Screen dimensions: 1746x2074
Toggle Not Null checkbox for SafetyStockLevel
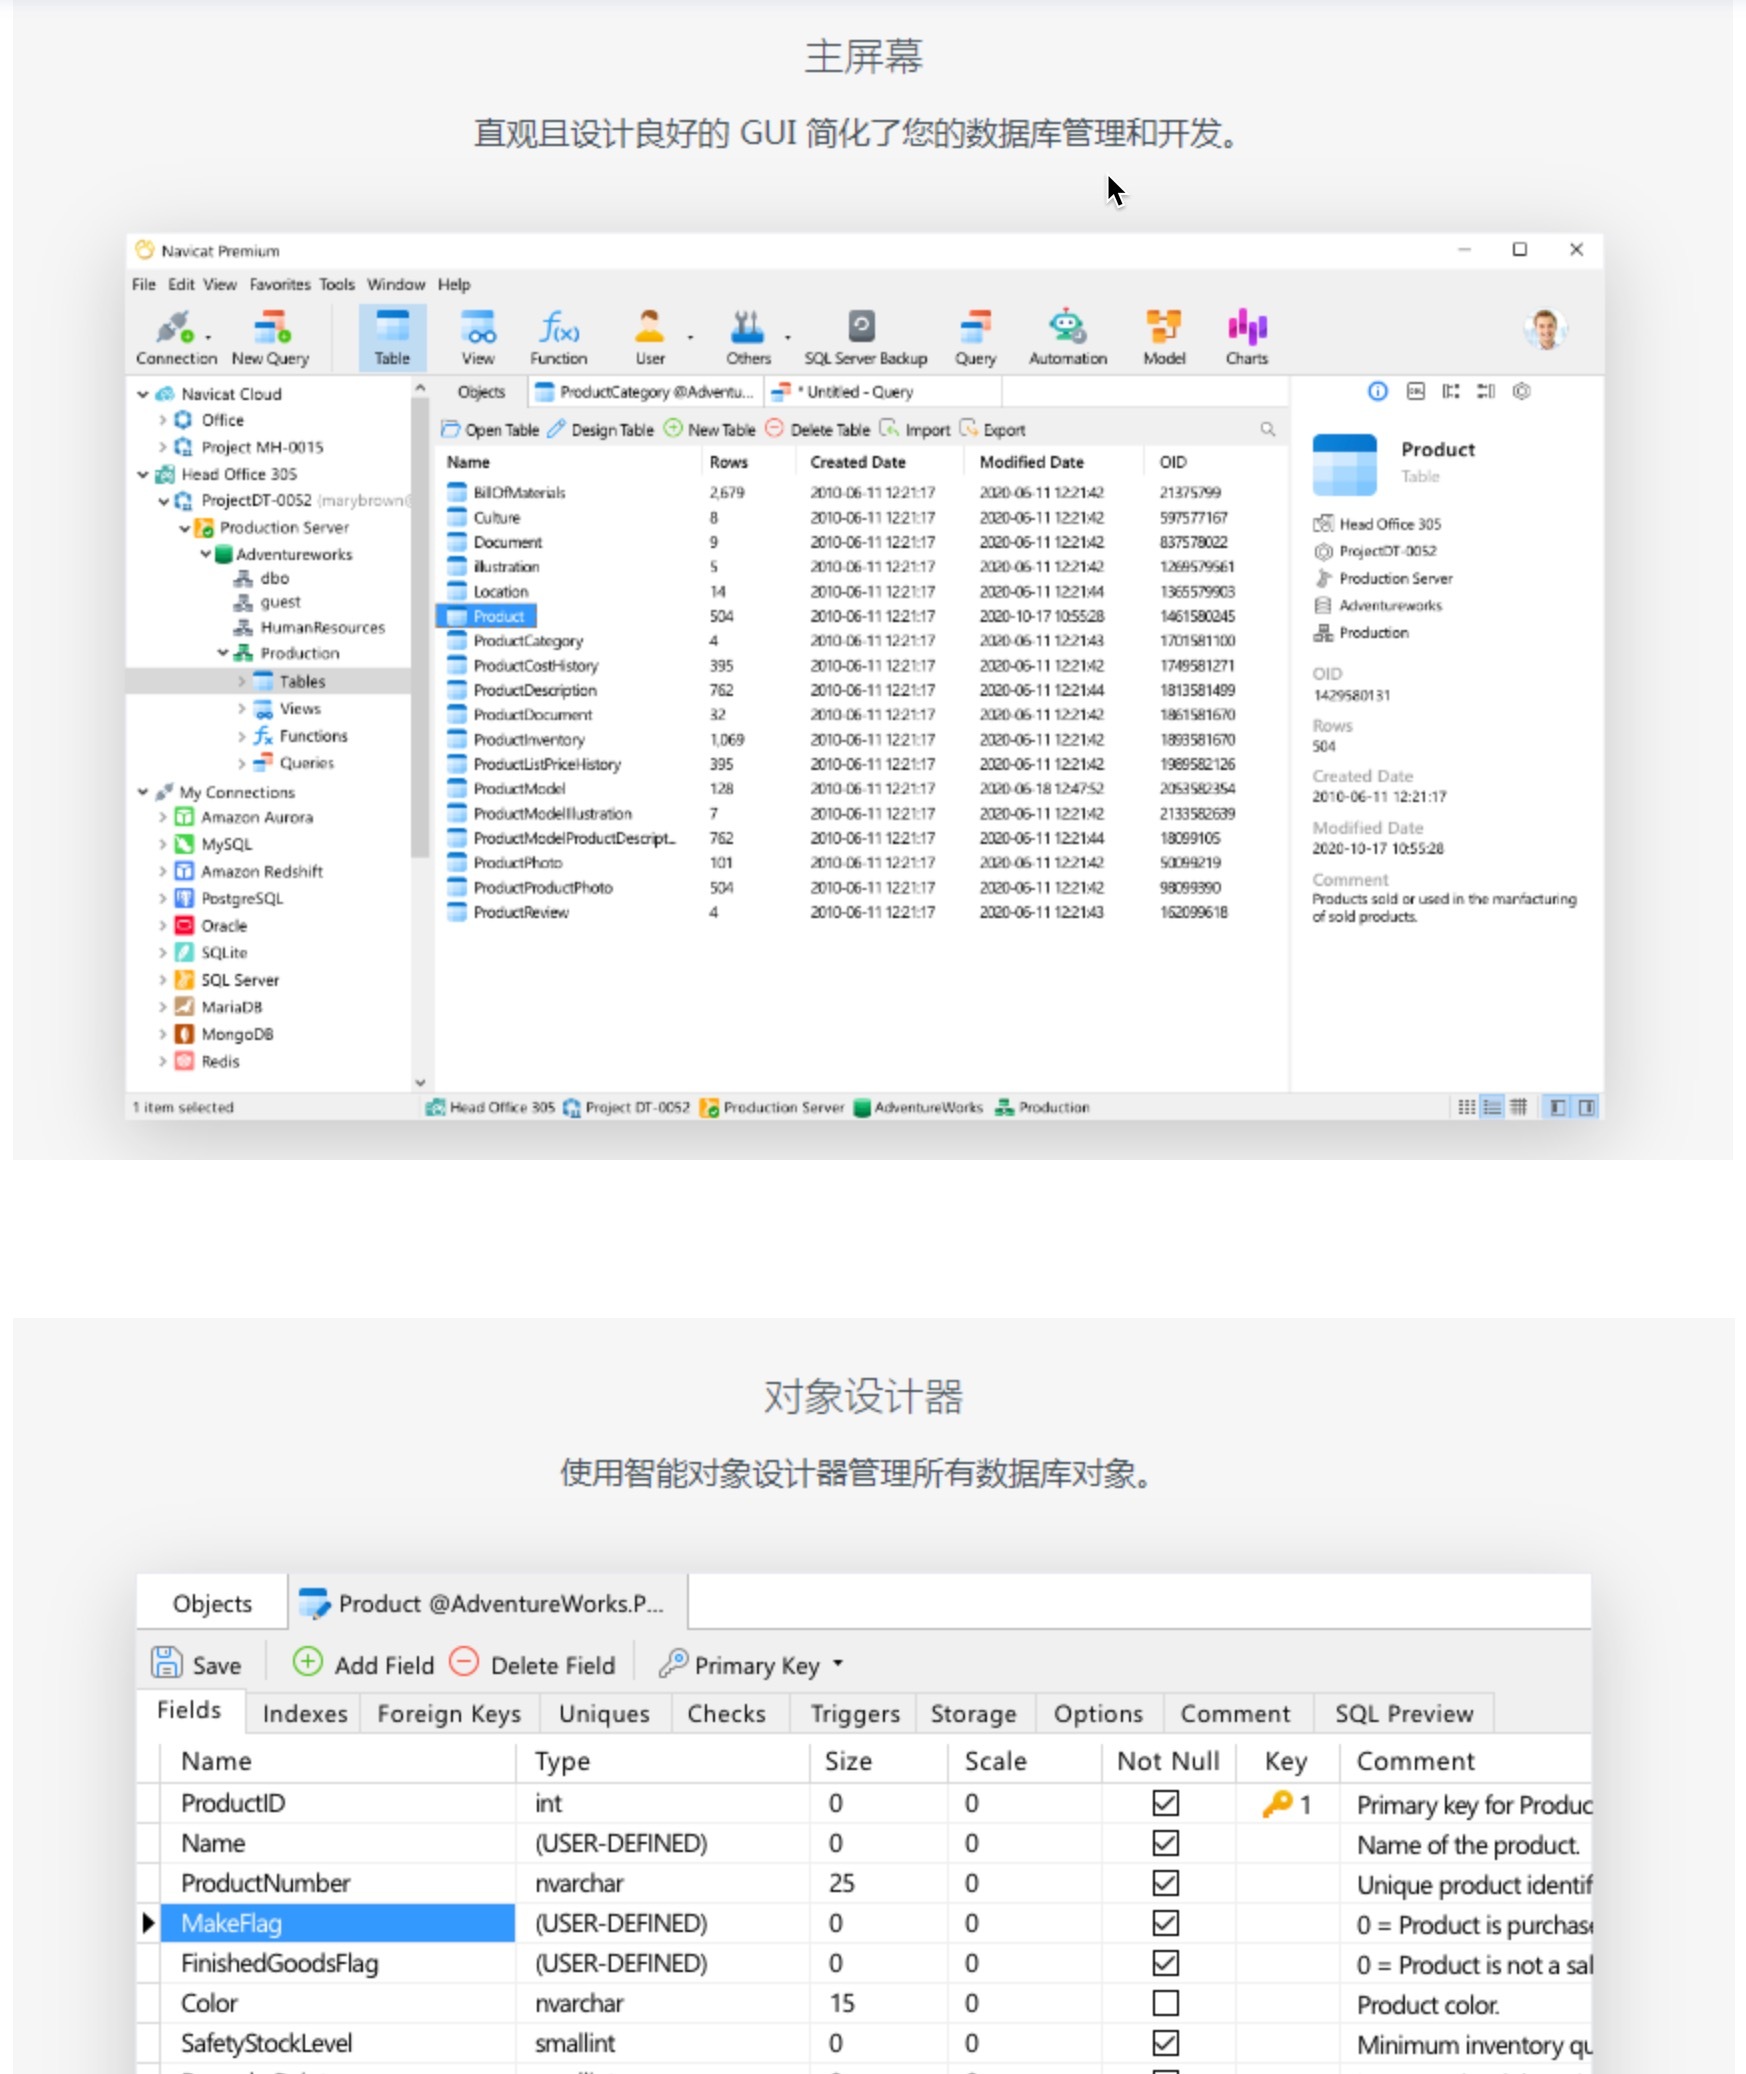click(x=1165, y=2043)
